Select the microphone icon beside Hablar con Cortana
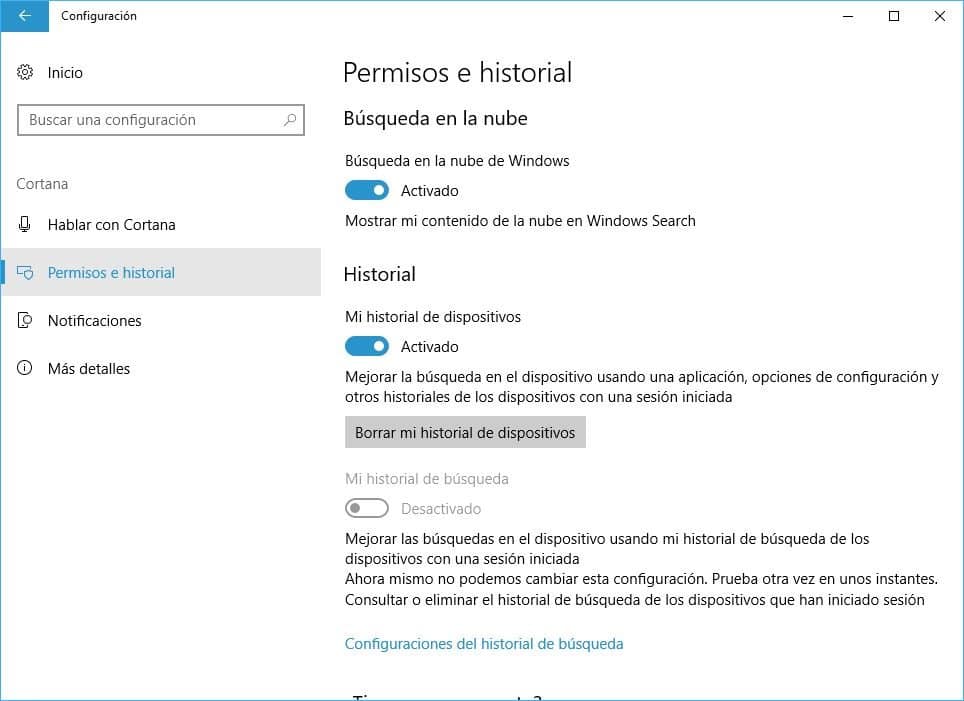Screen dimensions: 964x701 coord(24,224)
